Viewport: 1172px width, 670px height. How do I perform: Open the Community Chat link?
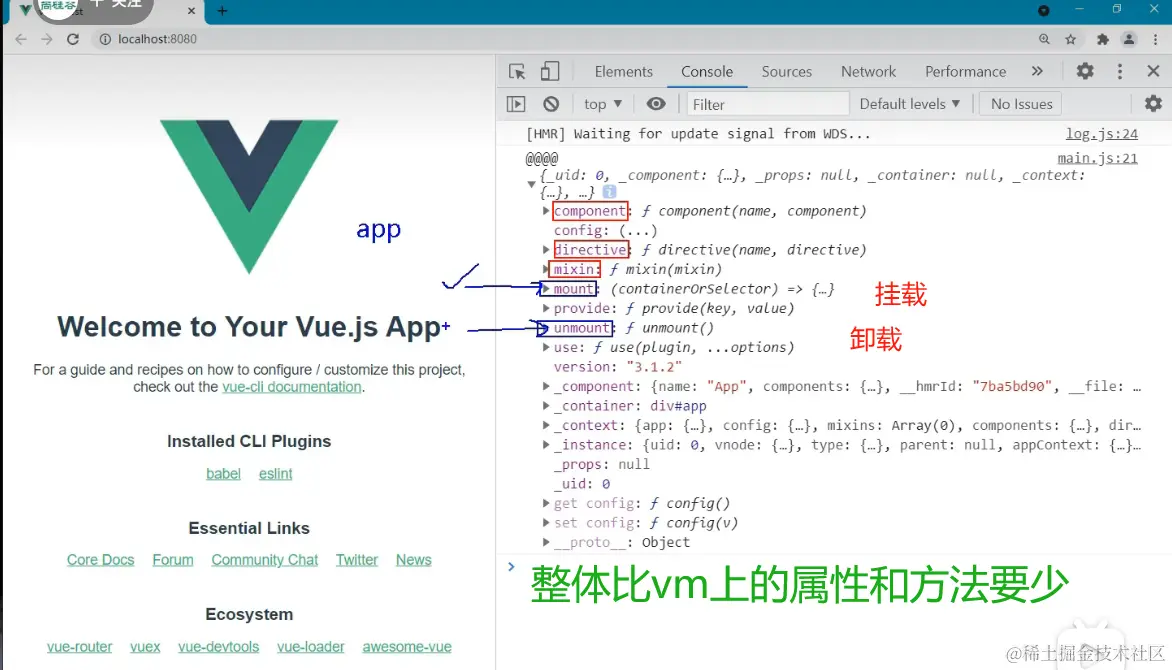pyautogui.click(x=265, y=560)
